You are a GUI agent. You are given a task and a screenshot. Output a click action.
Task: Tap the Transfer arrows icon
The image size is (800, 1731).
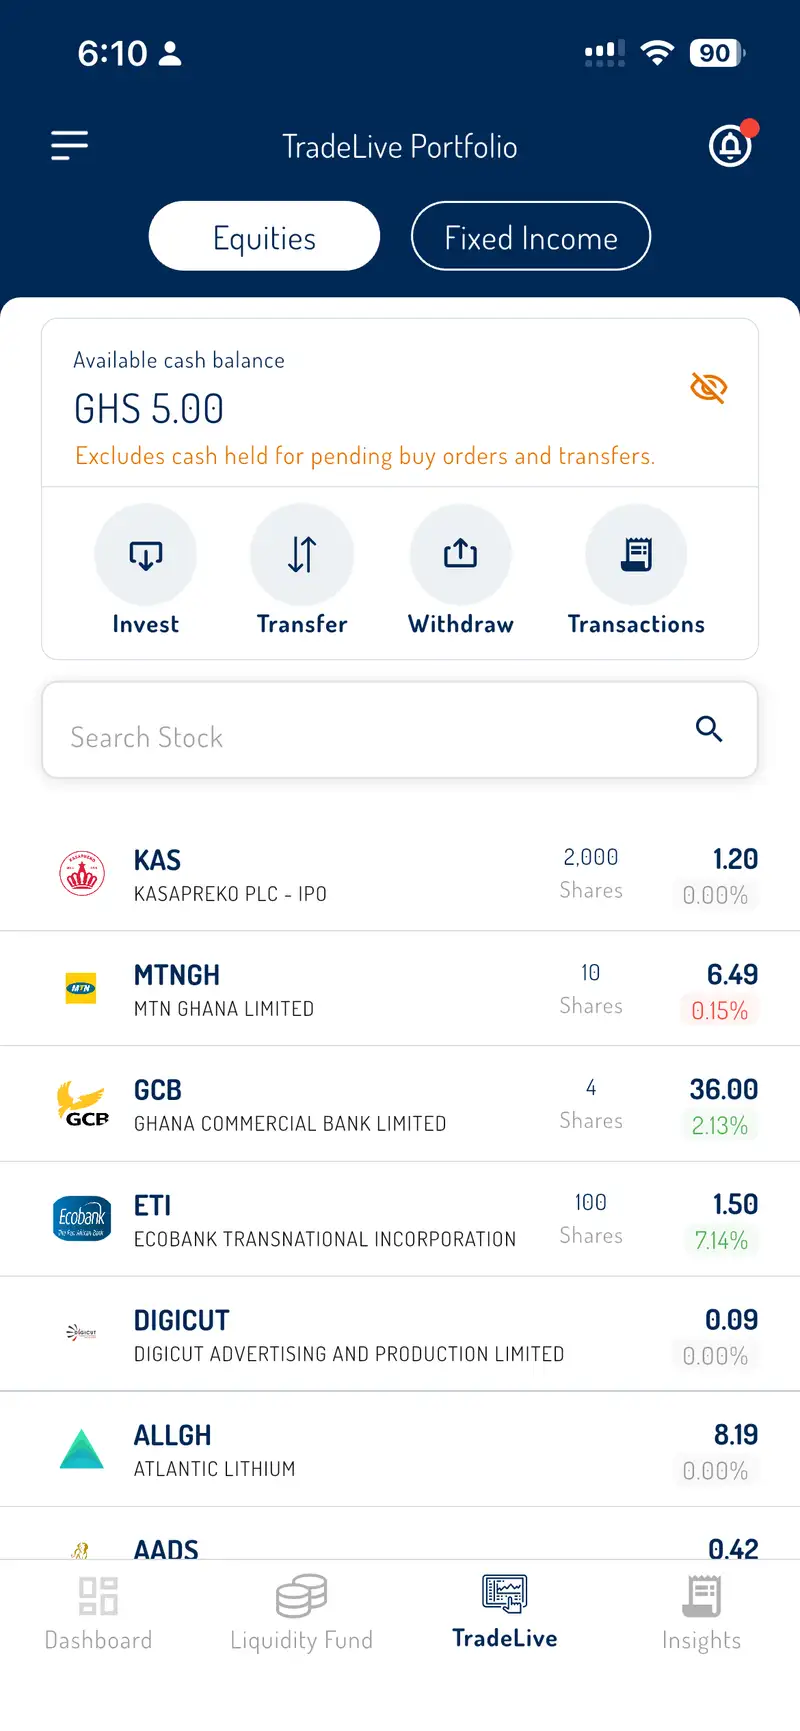[302, 555]
